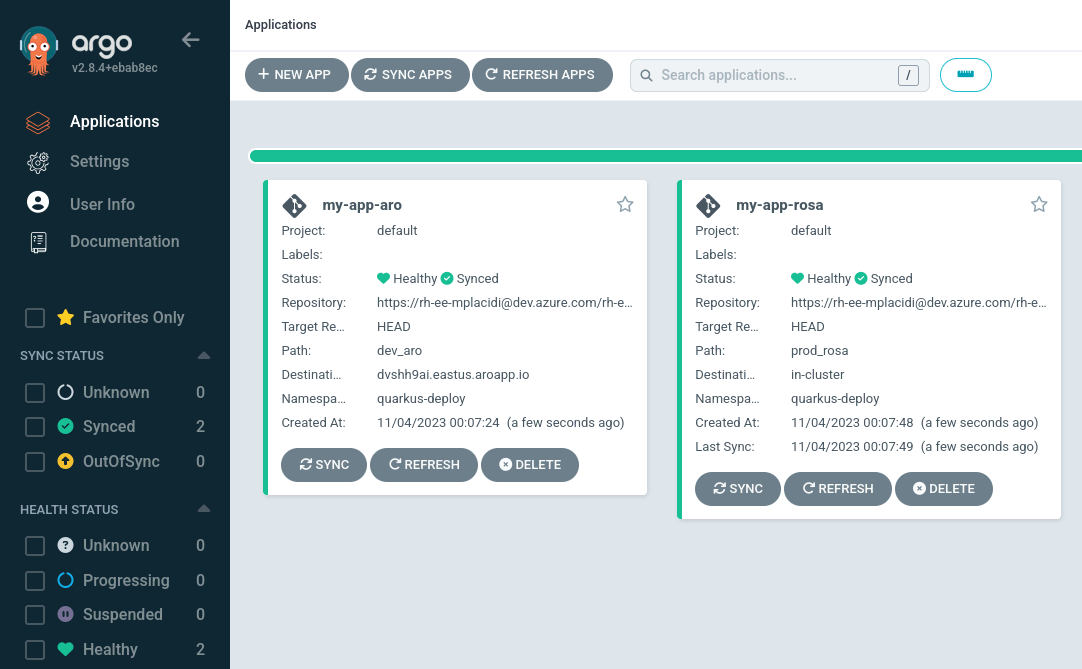This screenshot has width=1082, height=669.
Task: Click the git icon on my-app-aro card
Action: click(294, 206)
